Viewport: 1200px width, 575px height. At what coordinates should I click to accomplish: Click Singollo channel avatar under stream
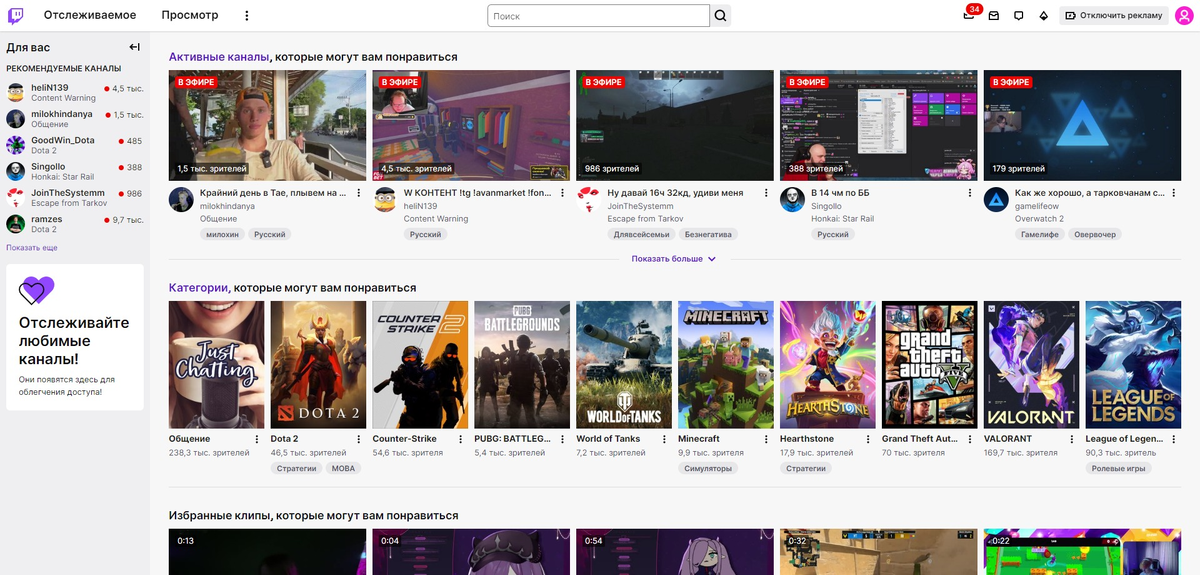[x=792, y=199]
